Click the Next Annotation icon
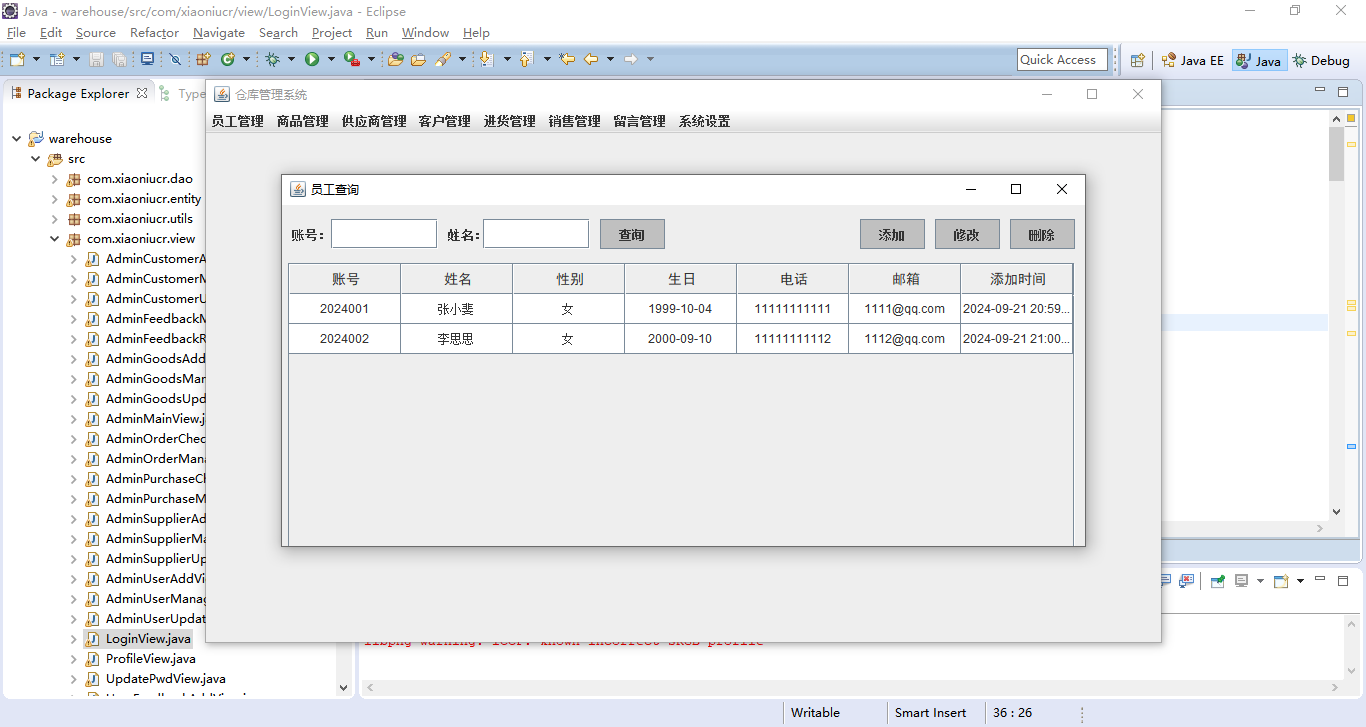This screenshot has width=1366, height=727. tap(487, 60)
